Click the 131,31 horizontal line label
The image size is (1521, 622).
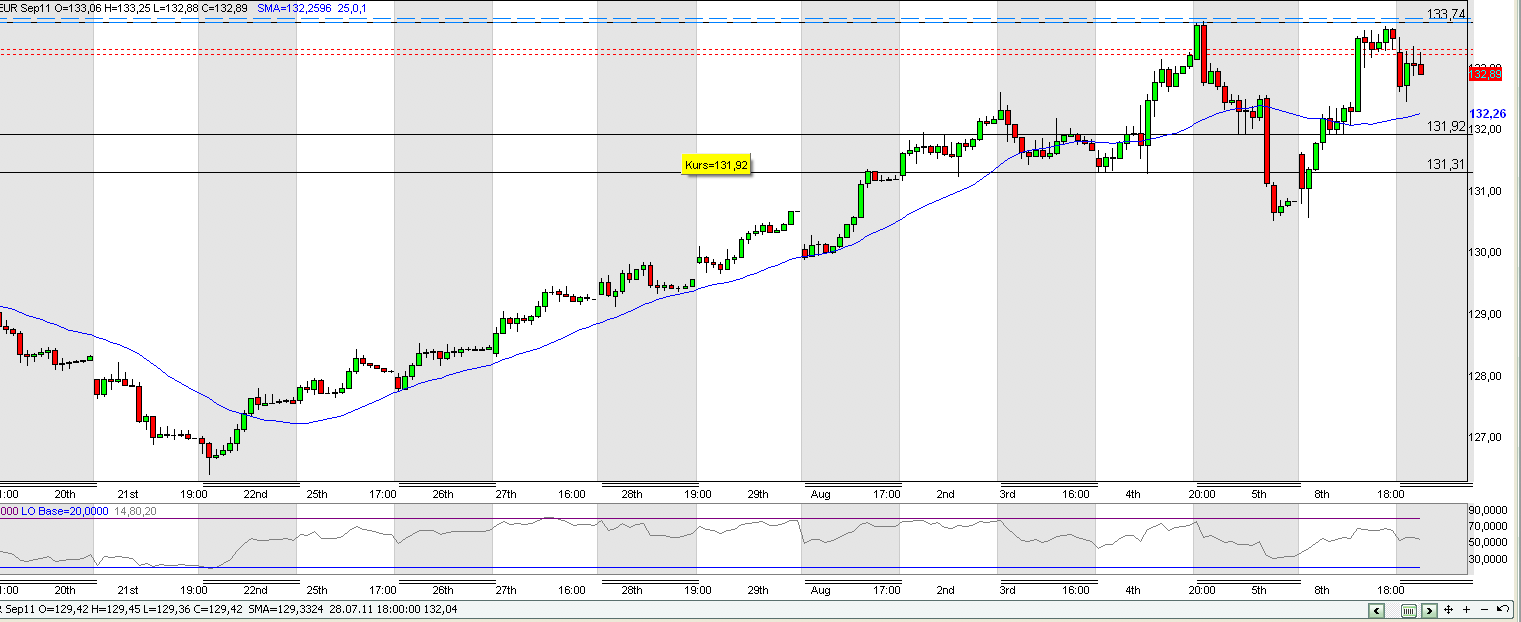(x=1446, y=164)
